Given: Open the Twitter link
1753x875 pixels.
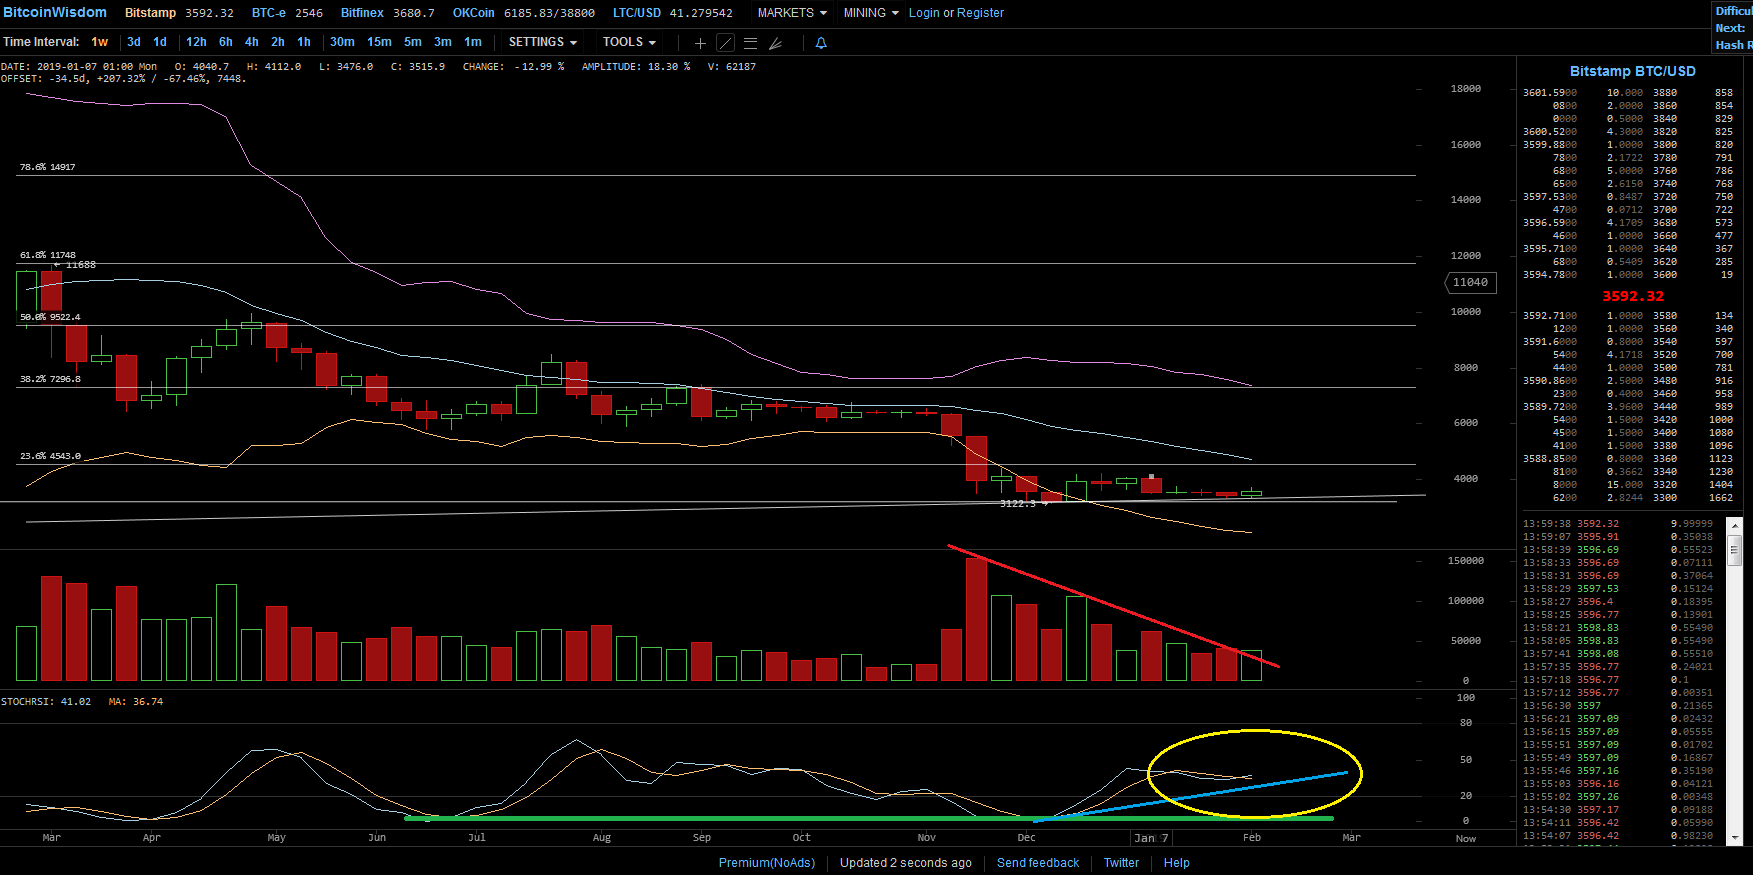Looking at the screenshot, I should [x=1121, y=863].
